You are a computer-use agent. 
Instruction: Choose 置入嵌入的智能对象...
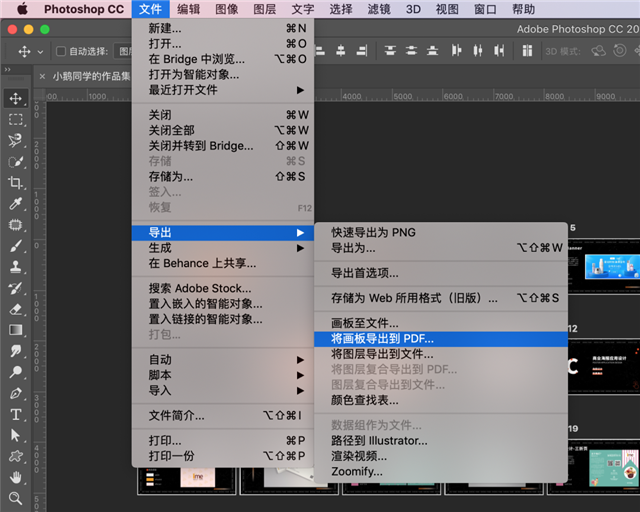point(223,304)
